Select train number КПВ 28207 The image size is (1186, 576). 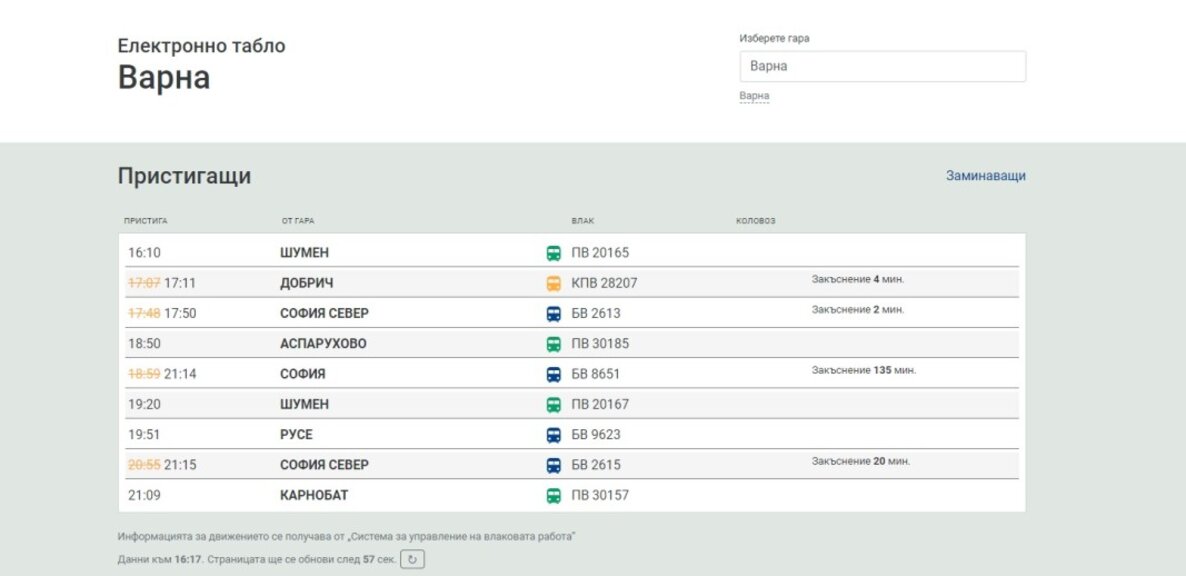(604, 283)
